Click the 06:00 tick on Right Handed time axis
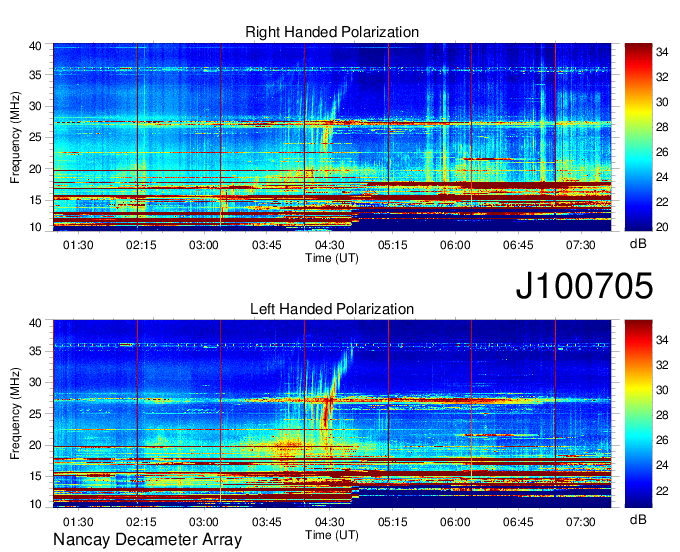The width and height of the screenshot is (680, 552). click(455, 245)
